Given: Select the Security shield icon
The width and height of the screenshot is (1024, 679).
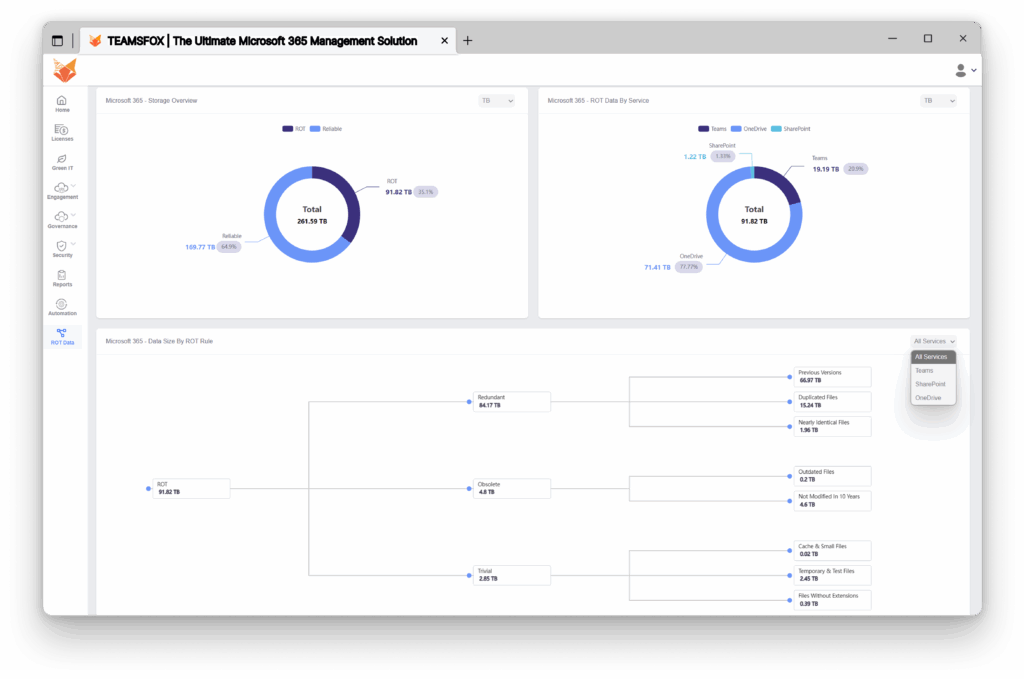Looking at the screenshot, I should click(x=61, y=246).
